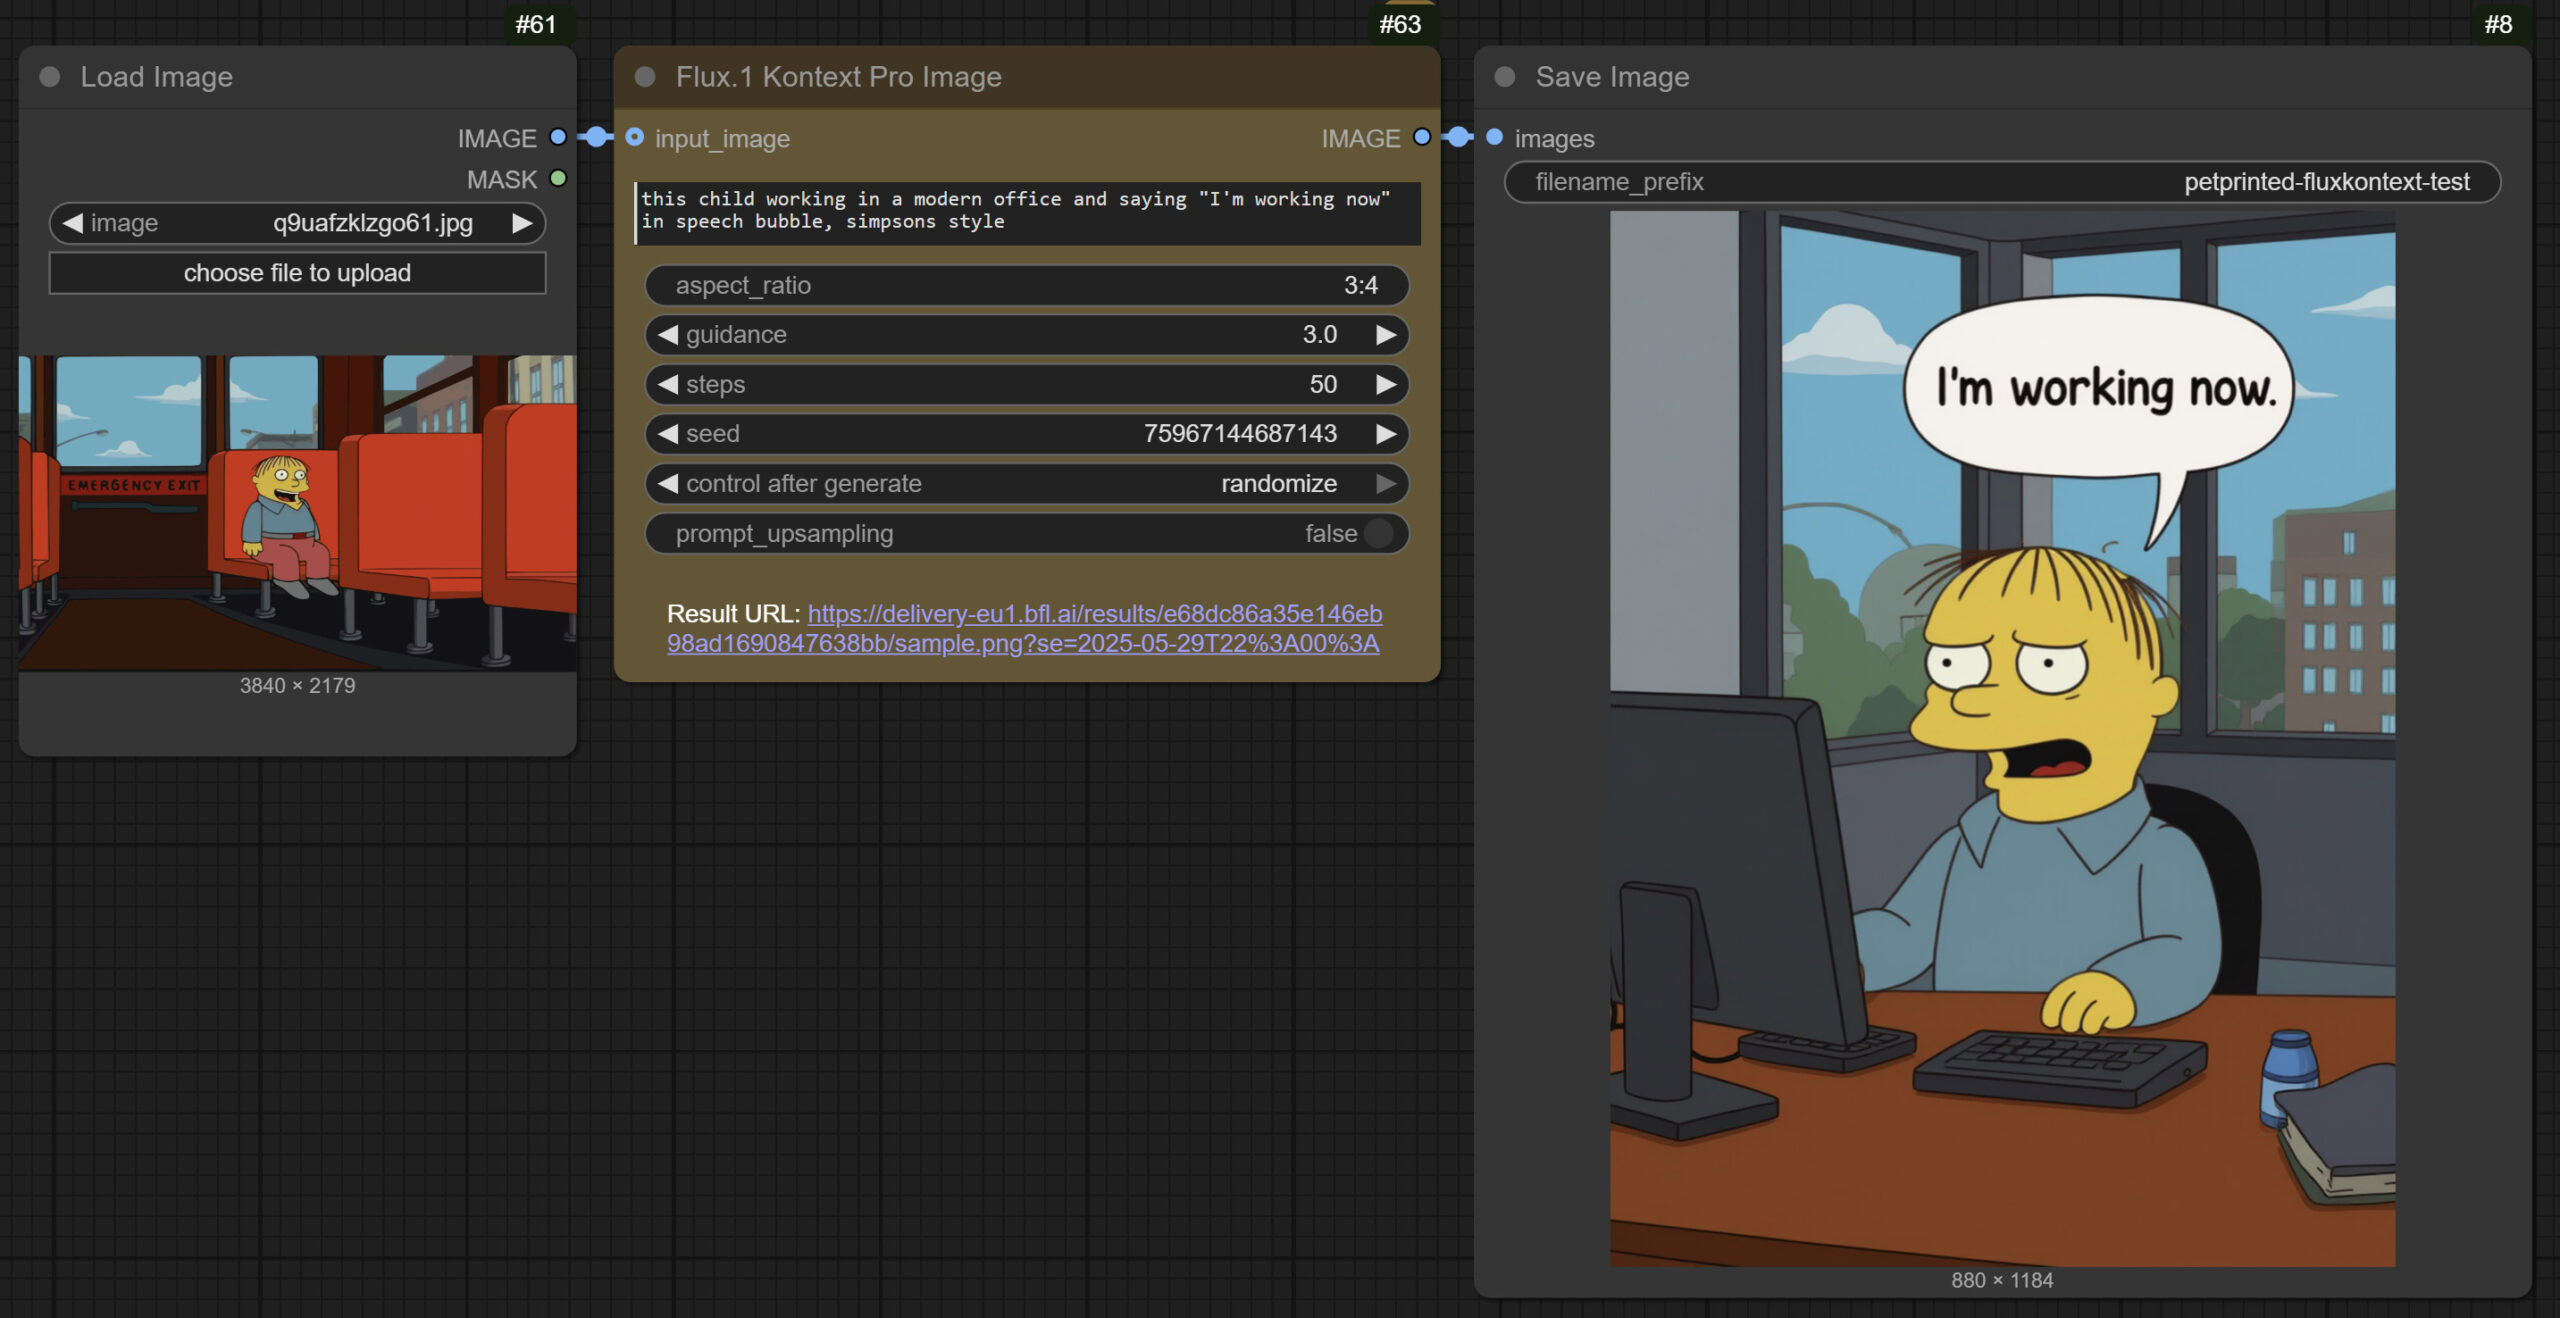Click the Flux.1 Kontext Pro node collapse dot

point(645,77)
